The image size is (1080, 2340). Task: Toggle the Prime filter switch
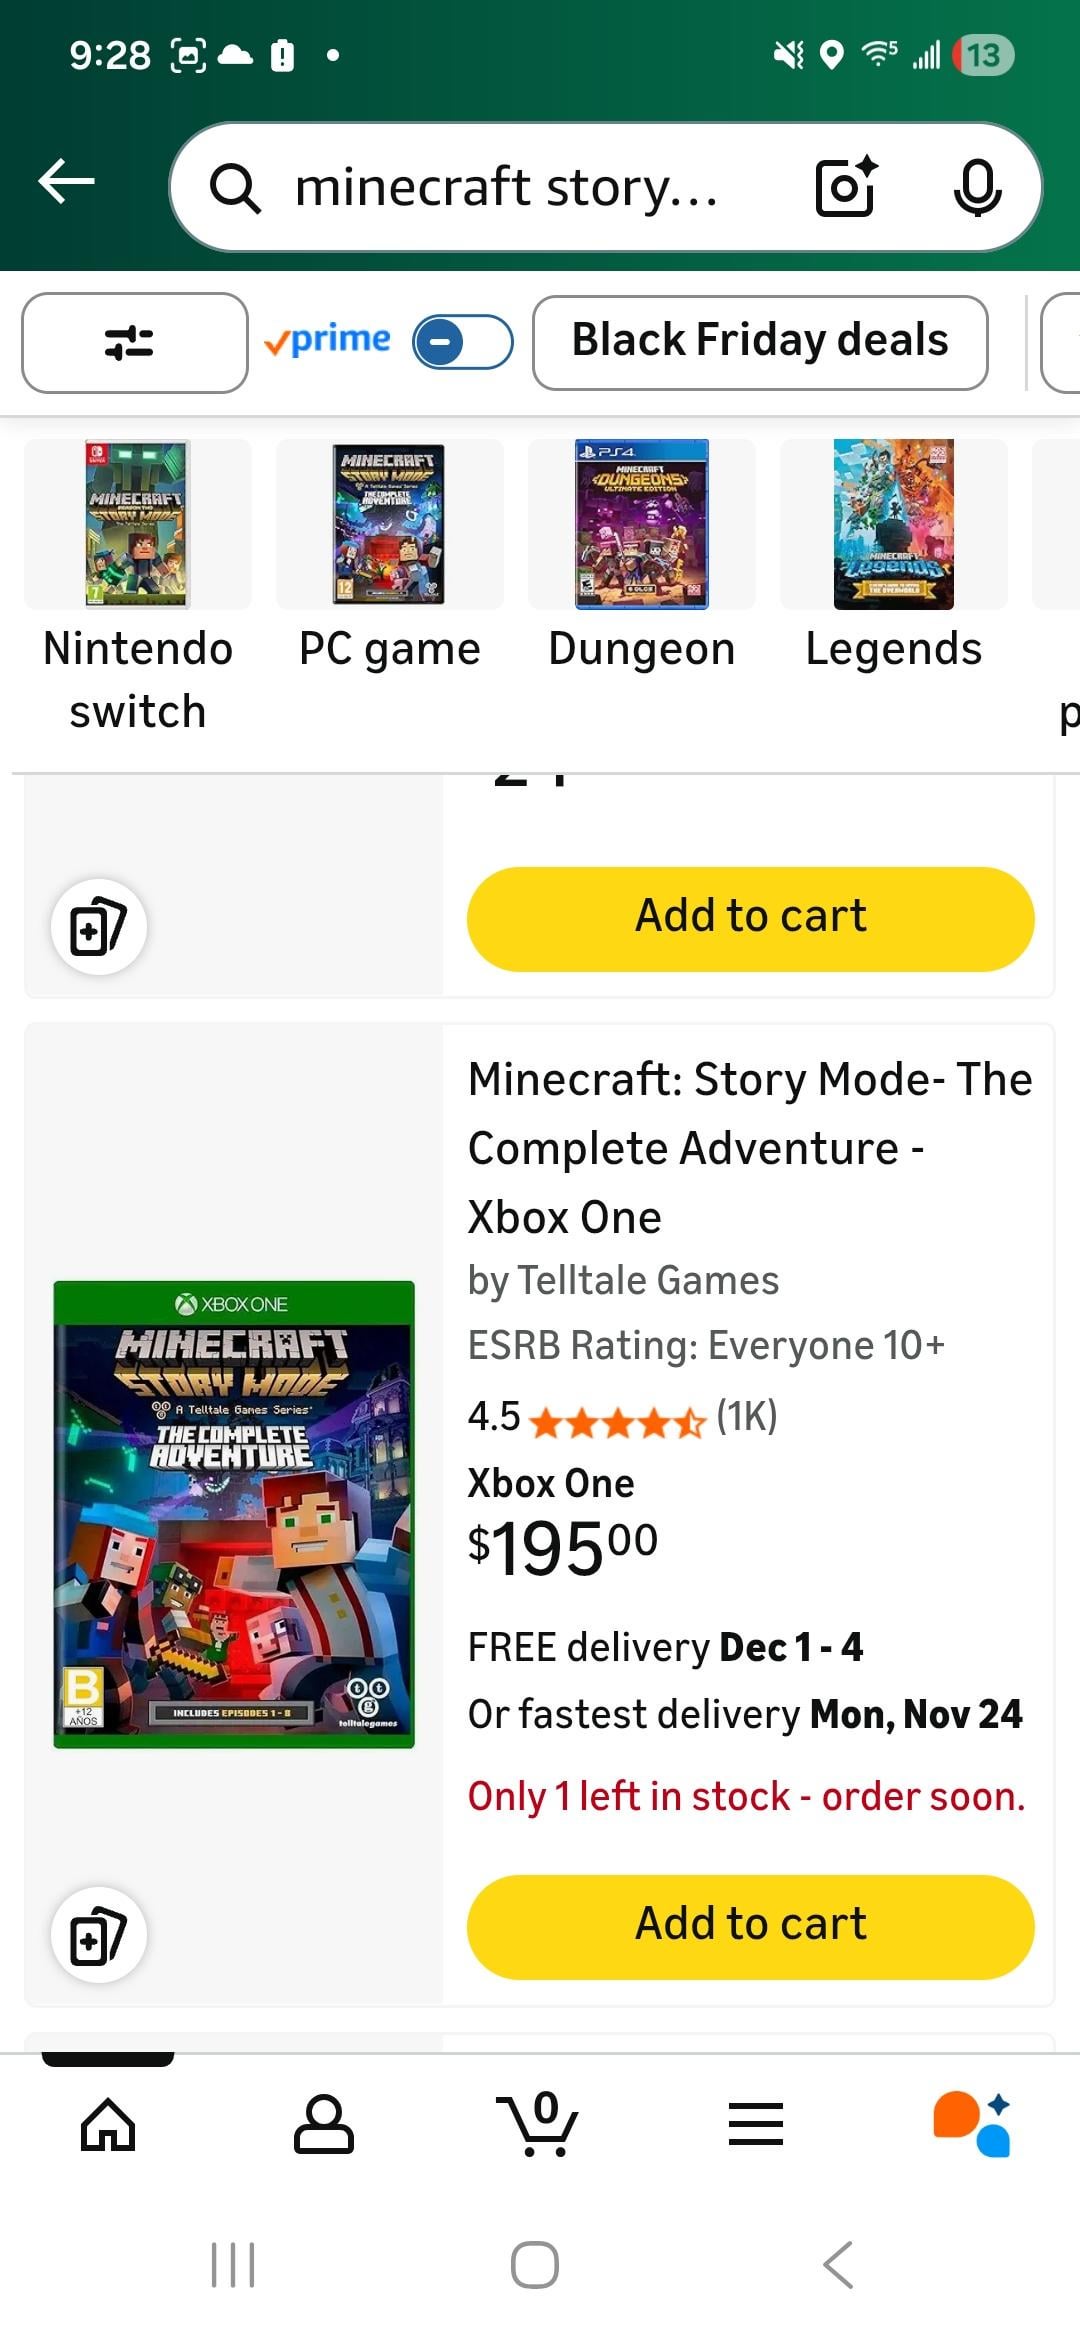462,343
